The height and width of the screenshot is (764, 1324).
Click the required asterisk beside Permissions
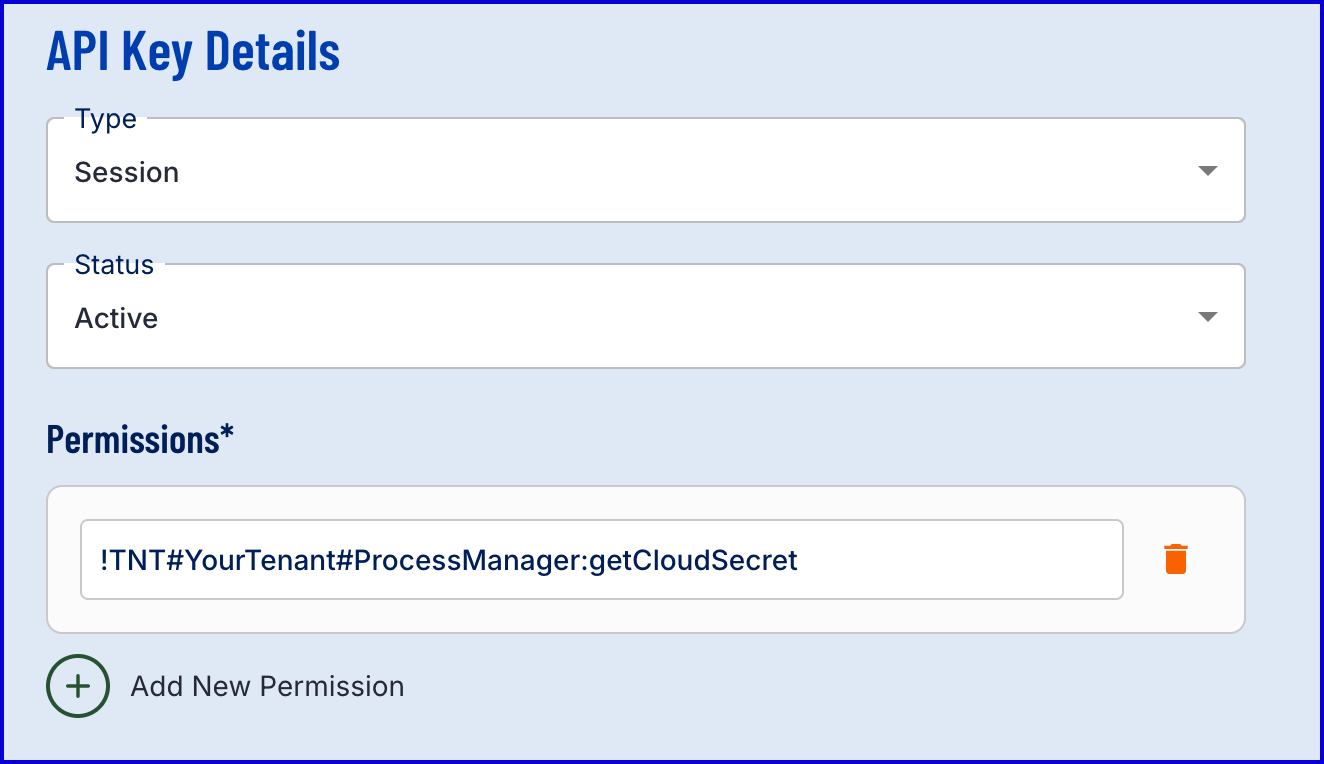click(227, 434)
